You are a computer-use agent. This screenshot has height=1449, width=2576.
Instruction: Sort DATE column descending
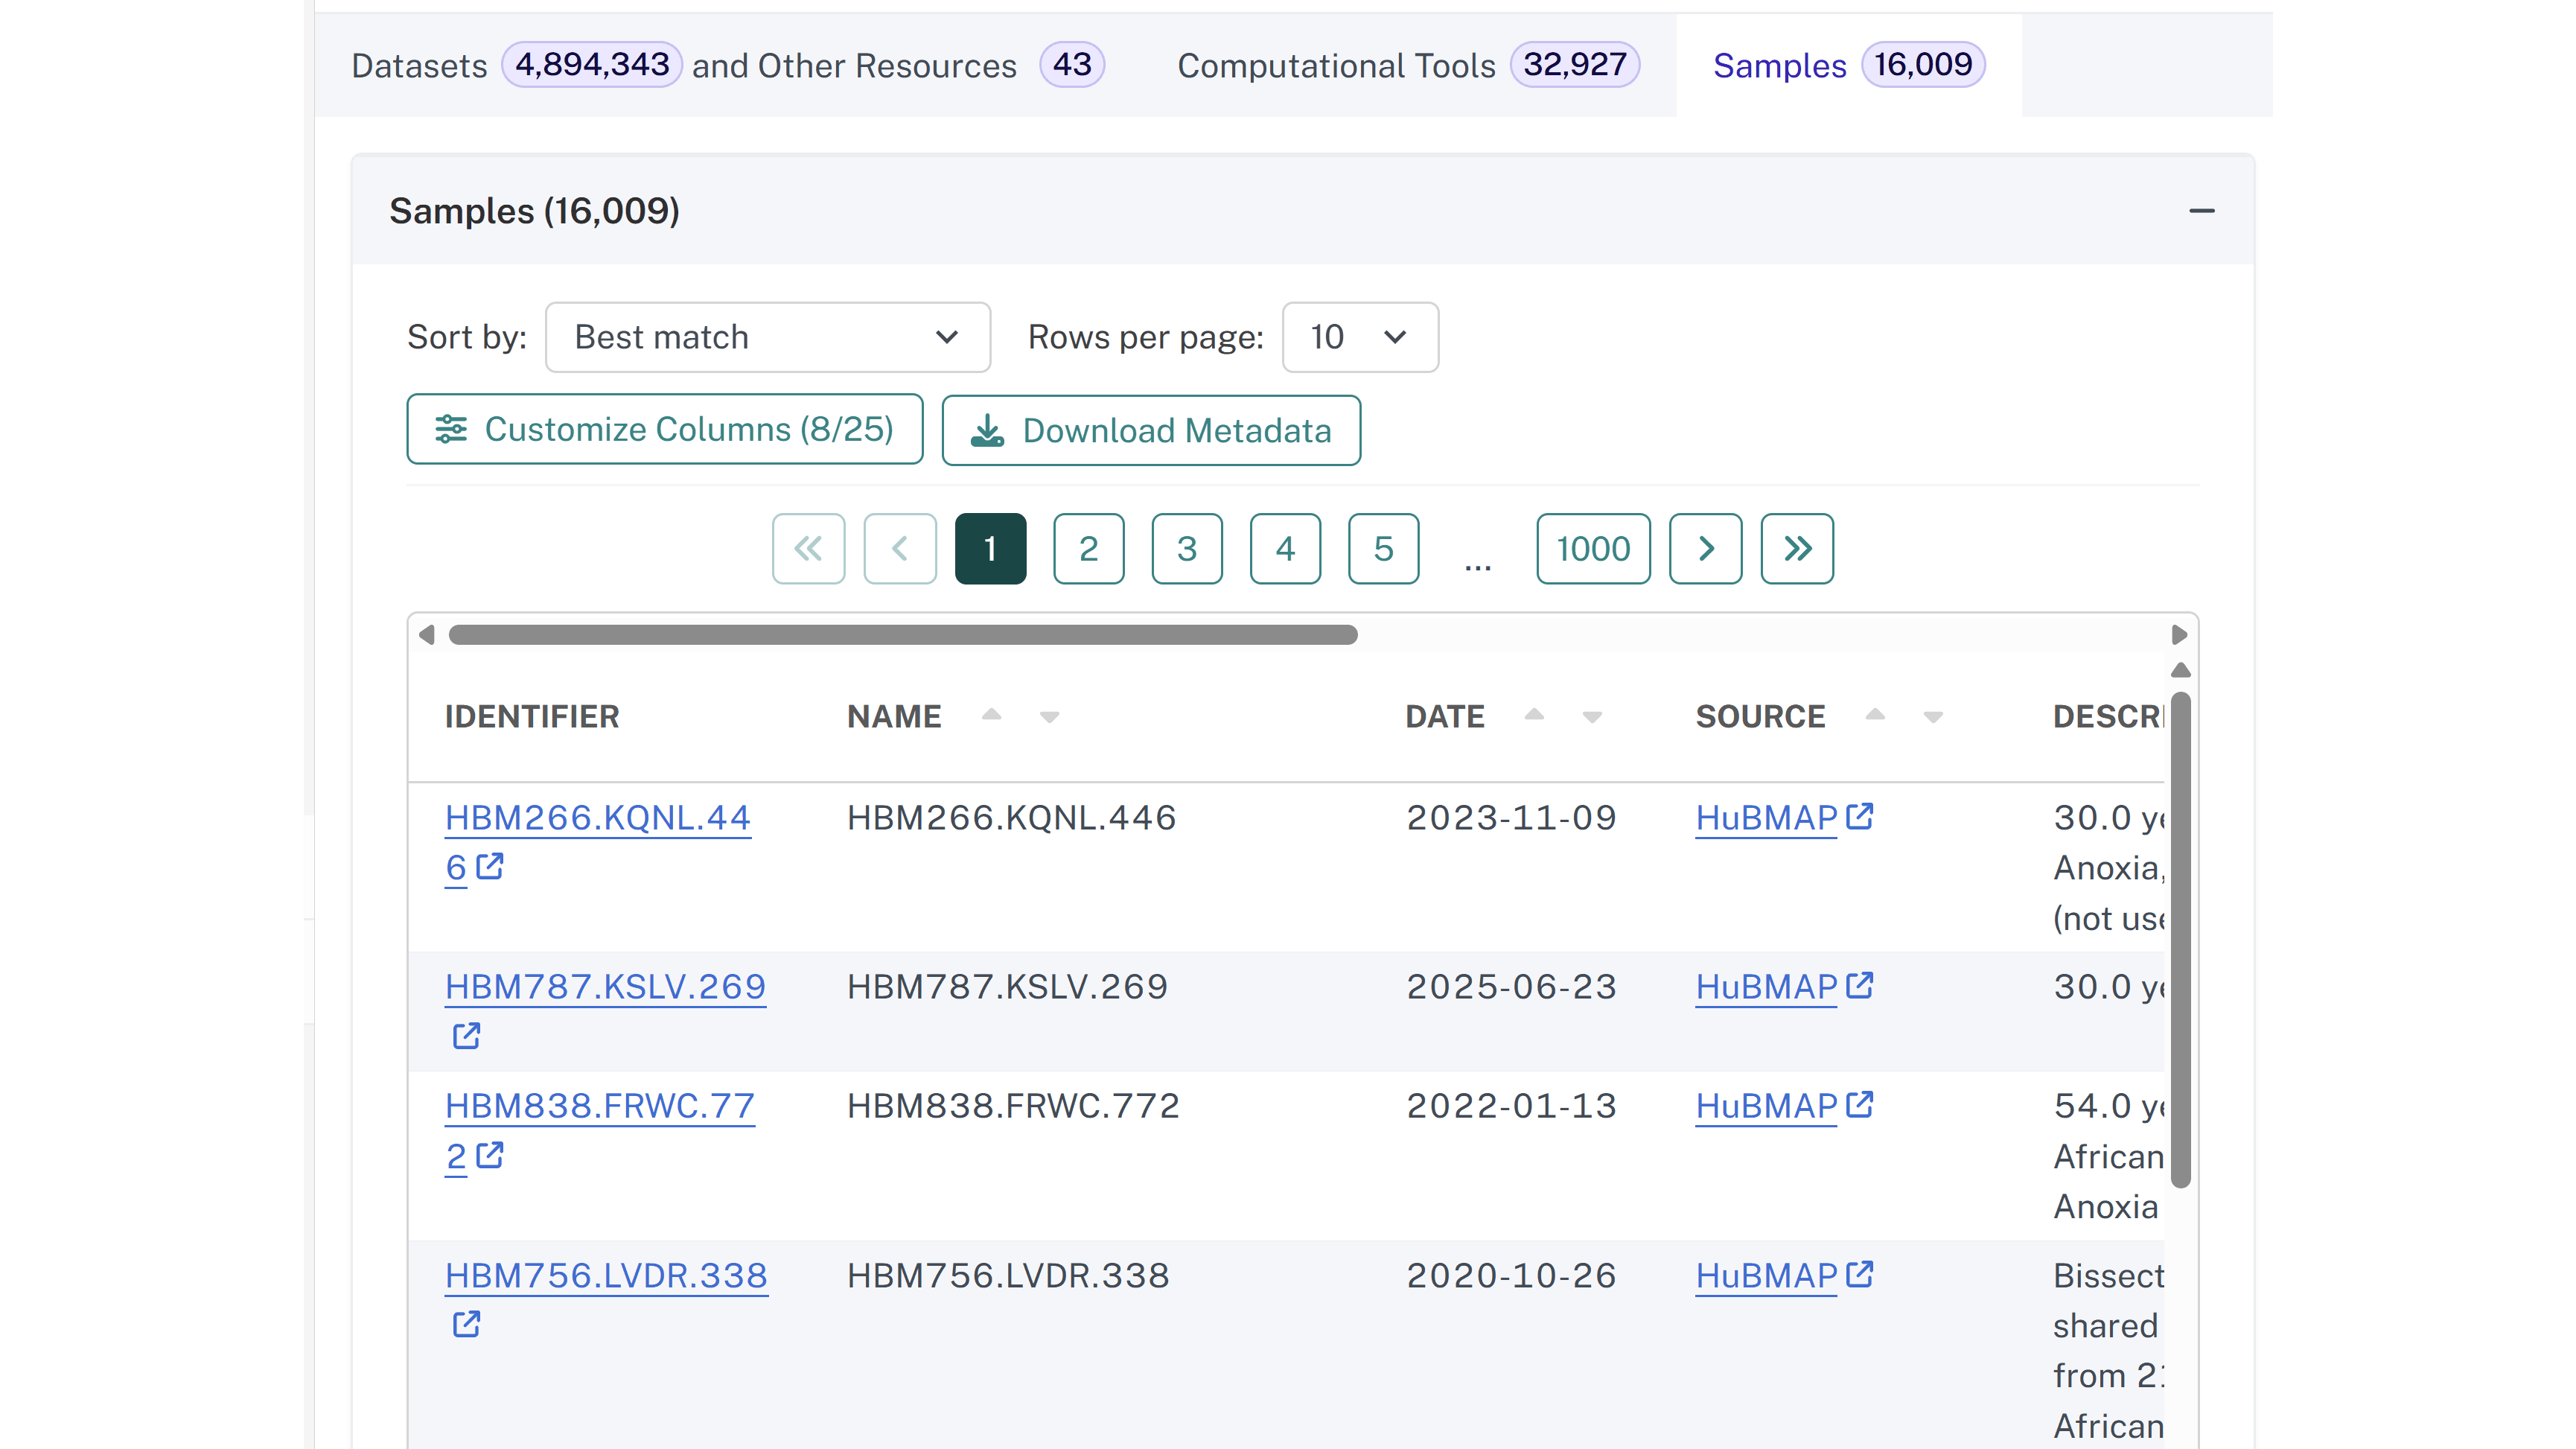[1592, 717]
